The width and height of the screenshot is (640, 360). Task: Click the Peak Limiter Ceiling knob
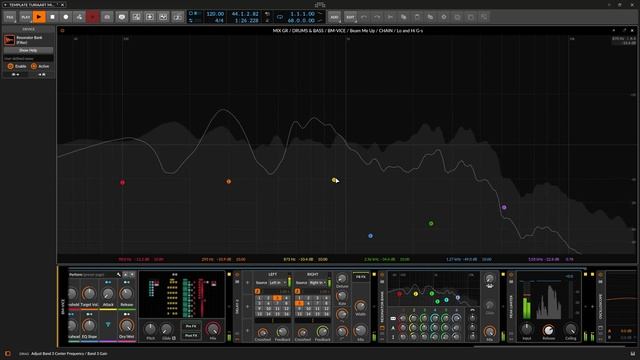pyautogui.click(x=571, y=329)
